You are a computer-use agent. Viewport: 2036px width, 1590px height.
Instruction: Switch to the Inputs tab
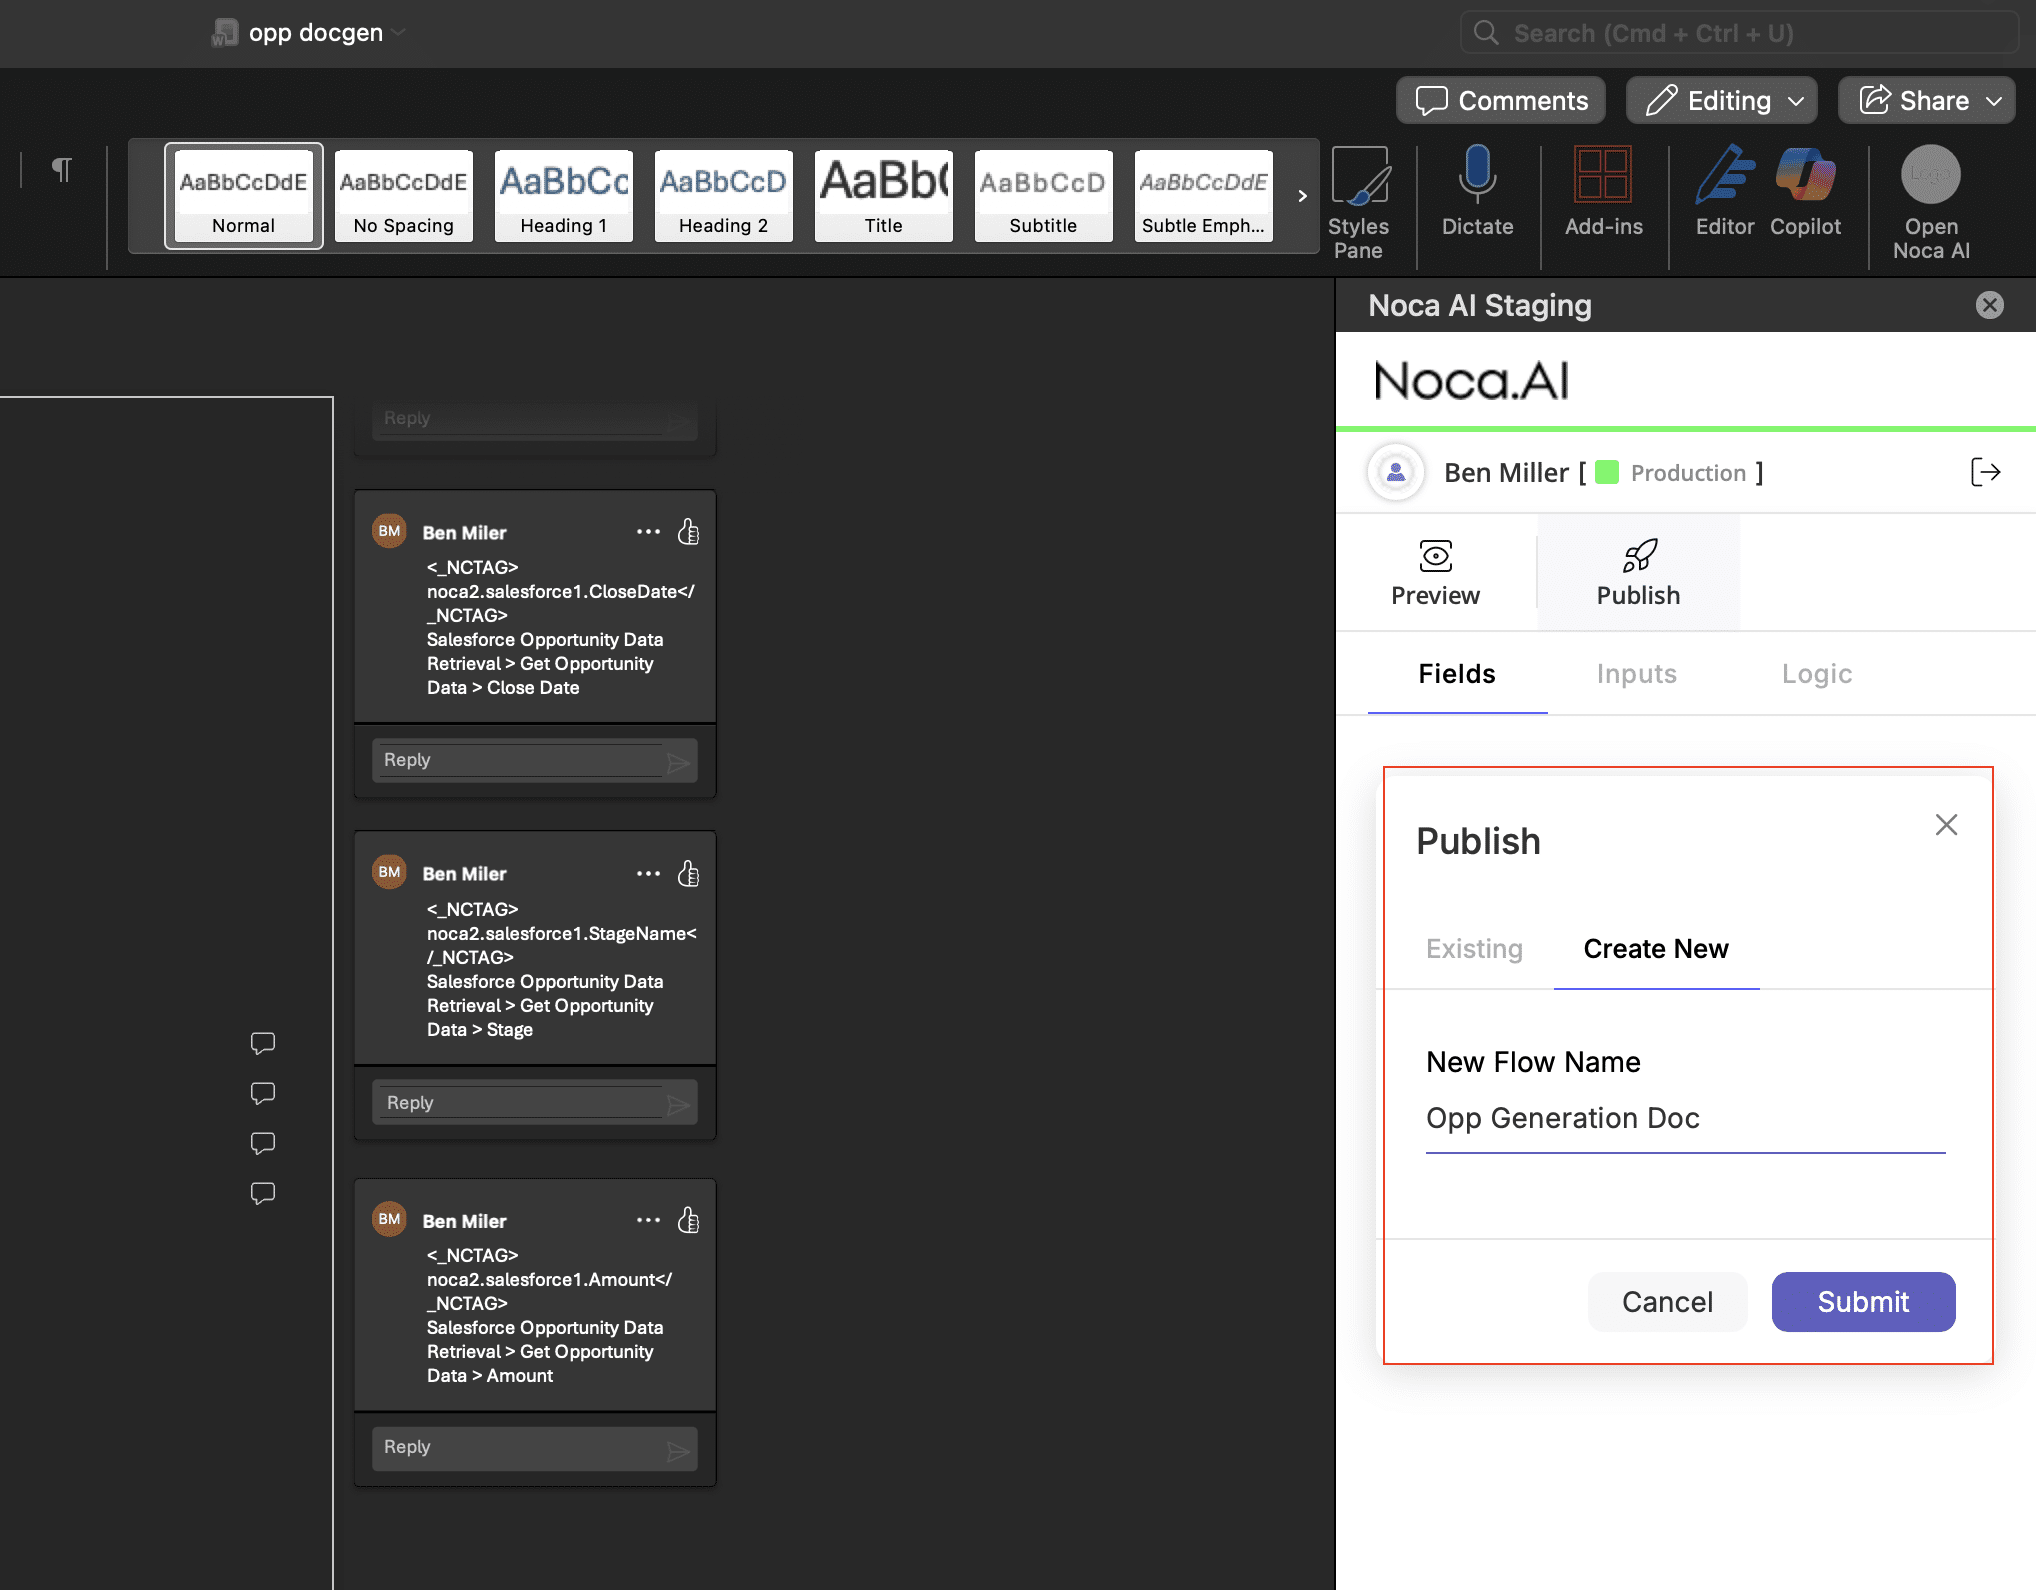coord(1637,674)
